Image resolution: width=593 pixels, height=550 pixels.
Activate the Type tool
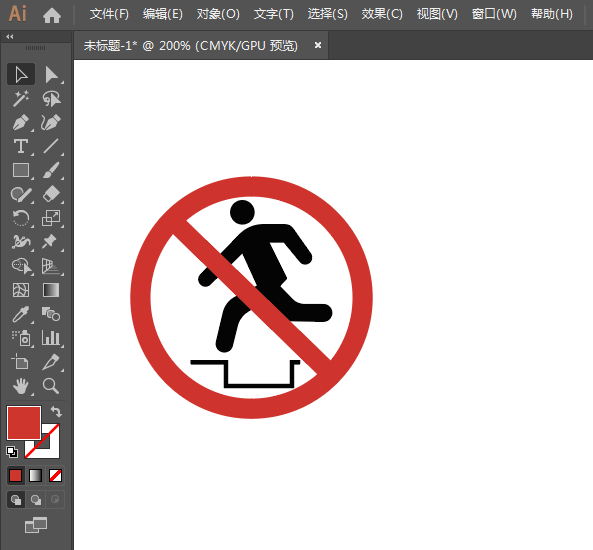click(x=21, y=146)
